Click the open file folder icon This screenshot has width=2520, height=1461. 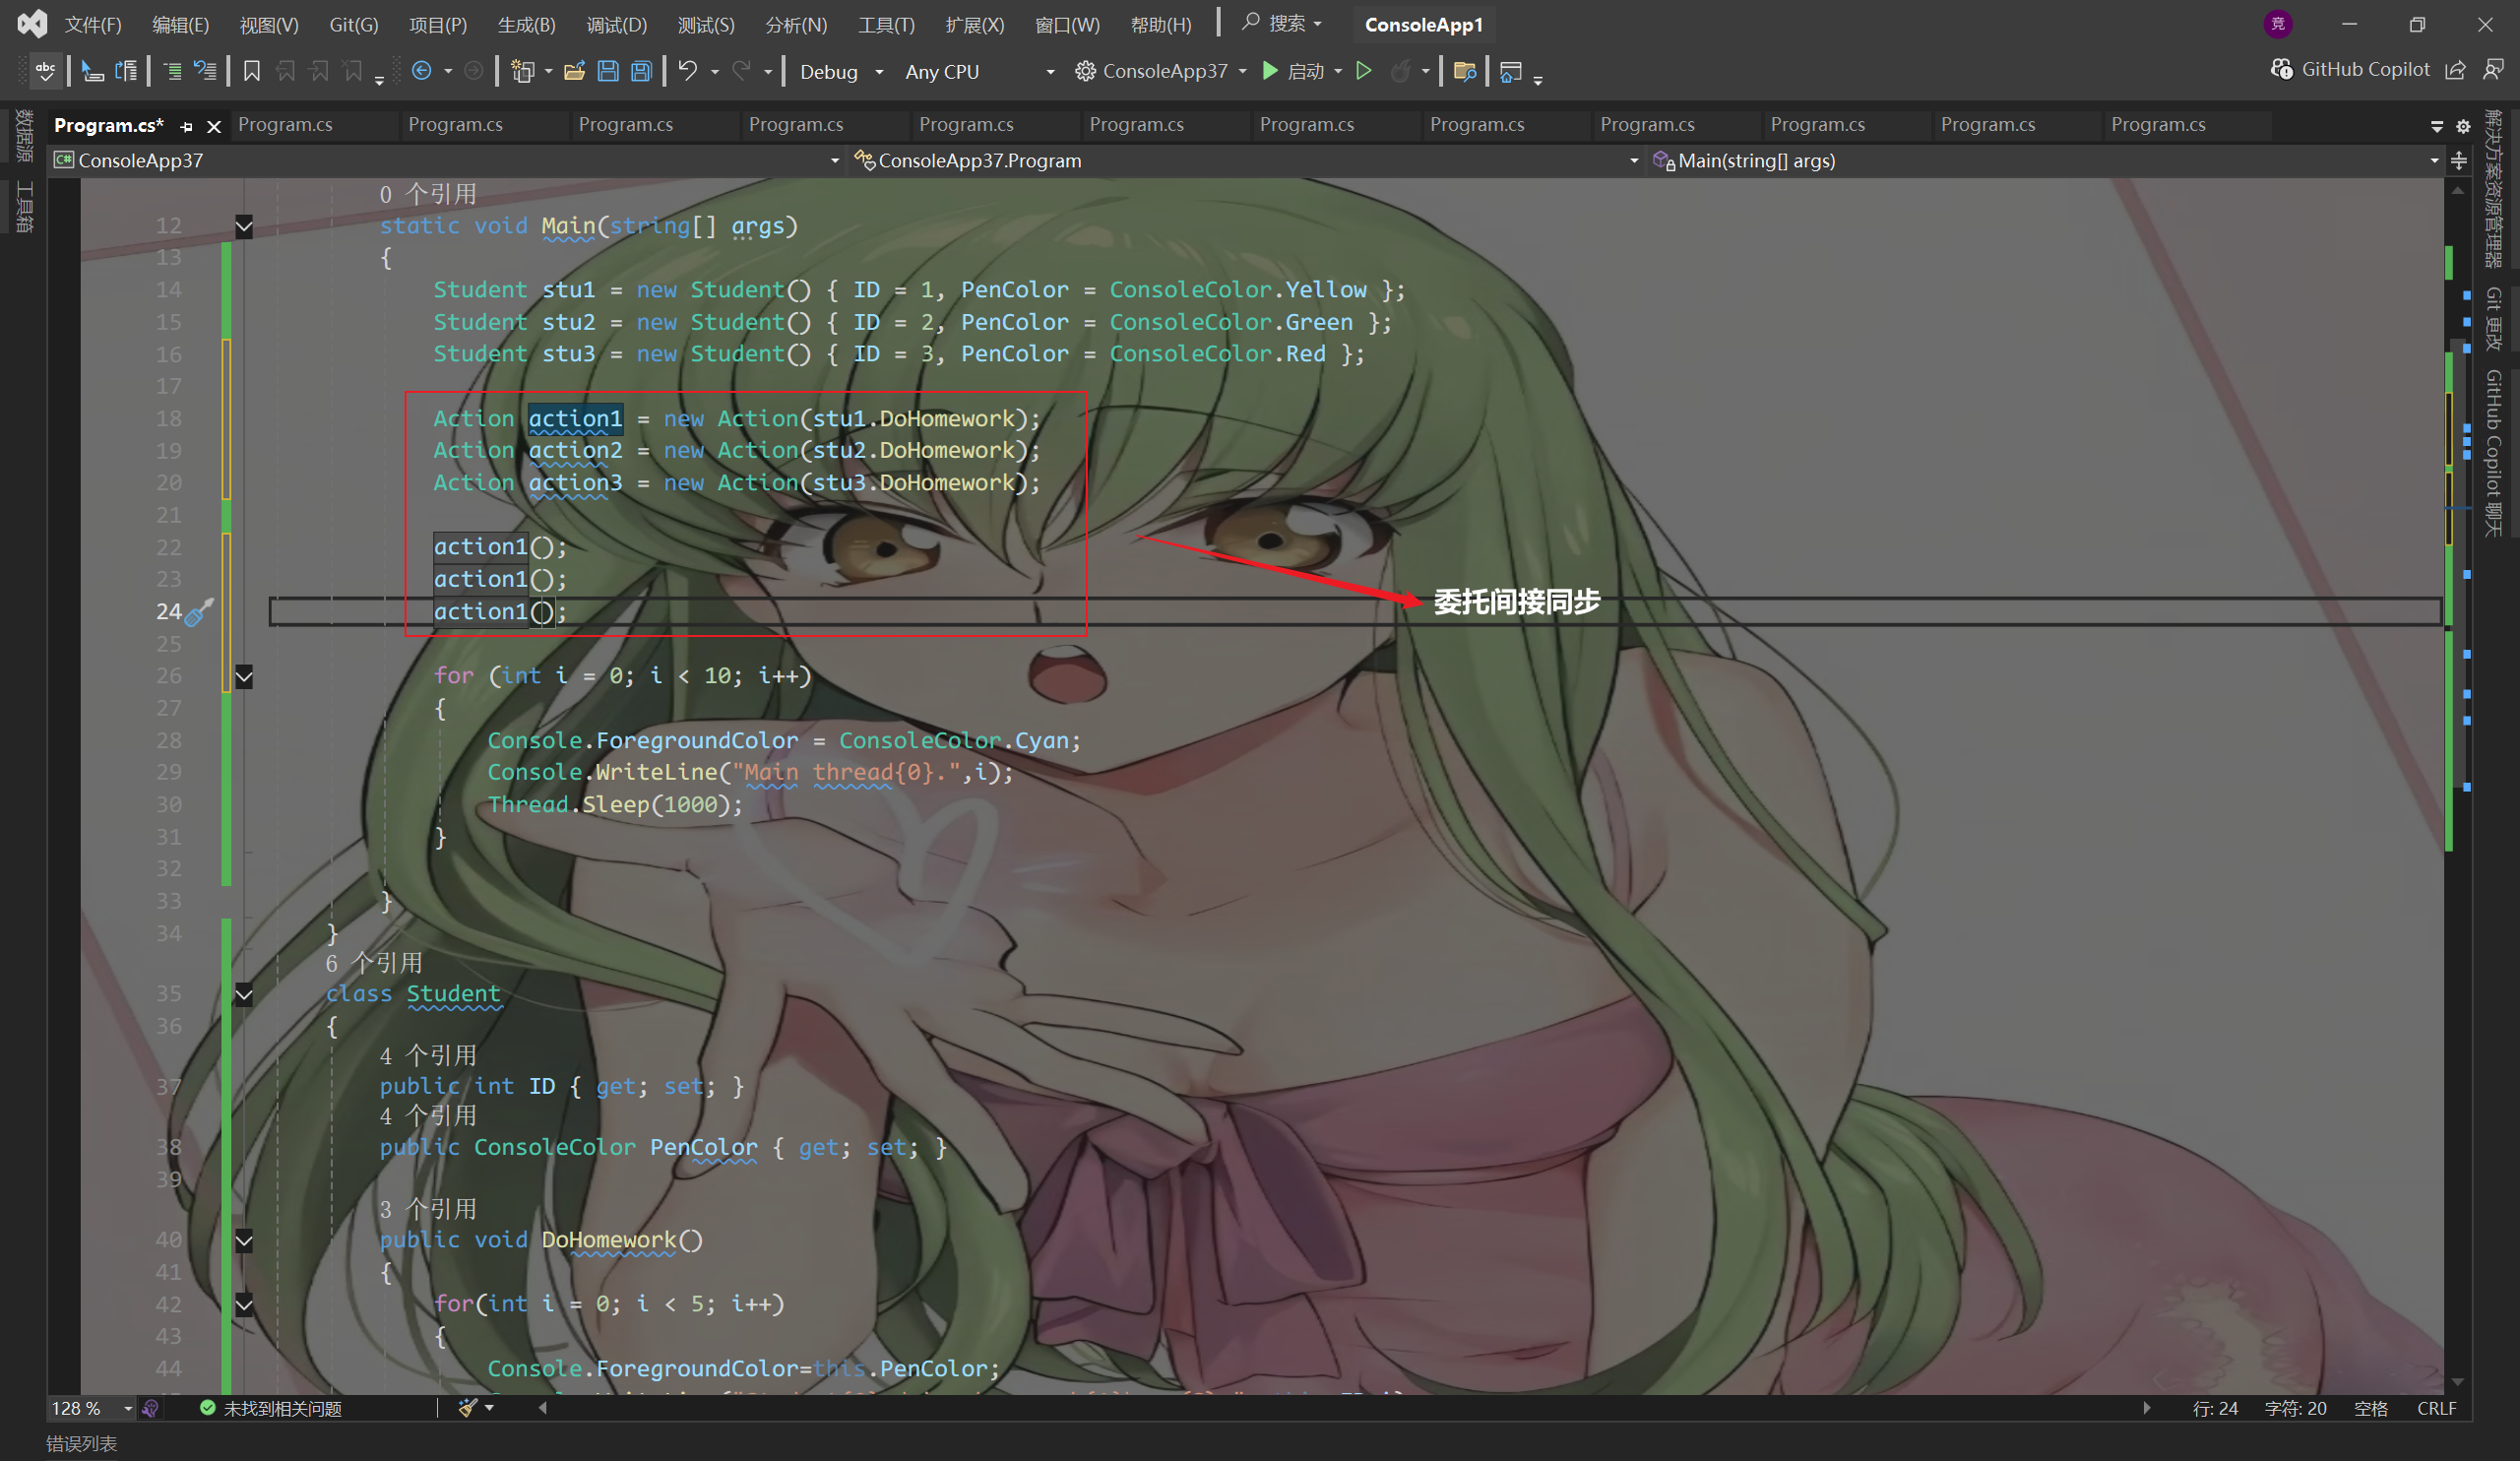tap(574, 71)
